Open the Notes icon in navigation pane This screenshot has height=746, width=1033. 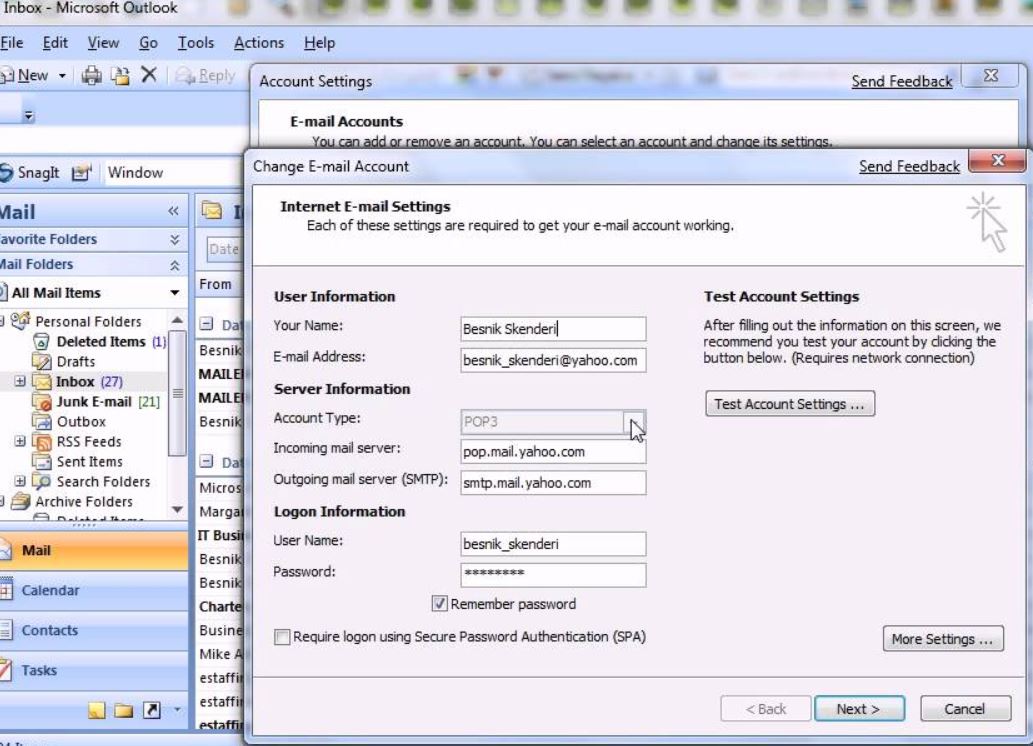(96, 711)
